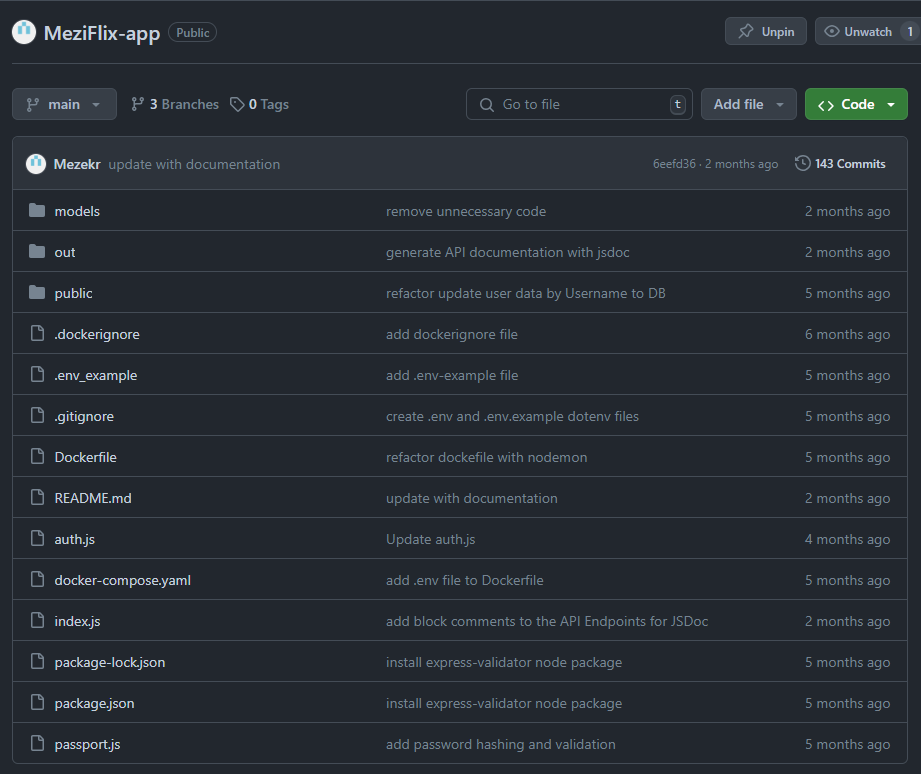This screenshot has width=921, height=774.
Task: Click the public folder icon
Action: click(37, 293)
